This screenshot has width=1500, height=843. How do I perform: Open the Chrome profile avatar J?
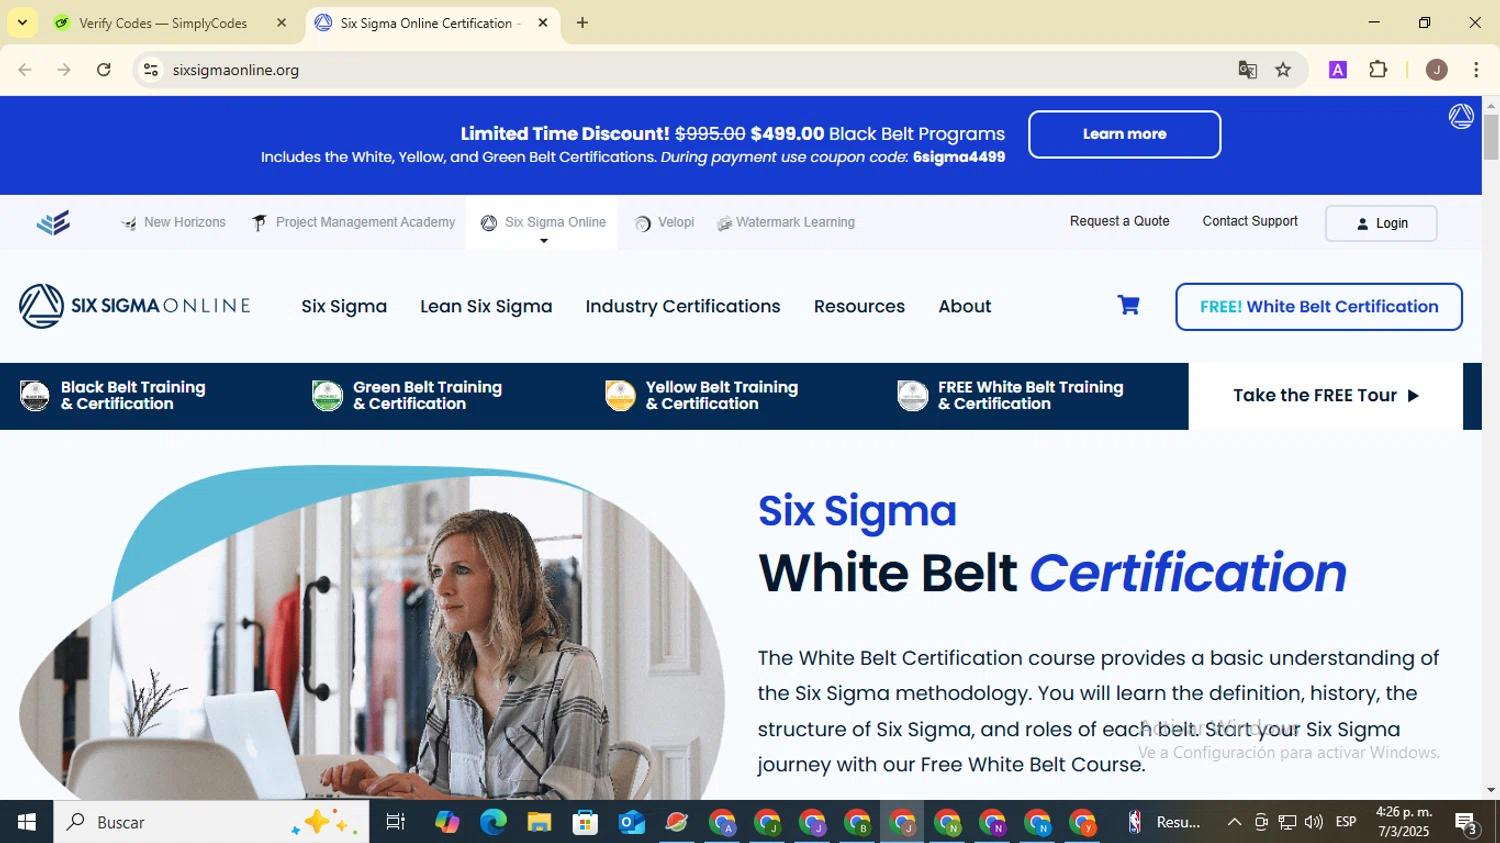pos(1436,70)
